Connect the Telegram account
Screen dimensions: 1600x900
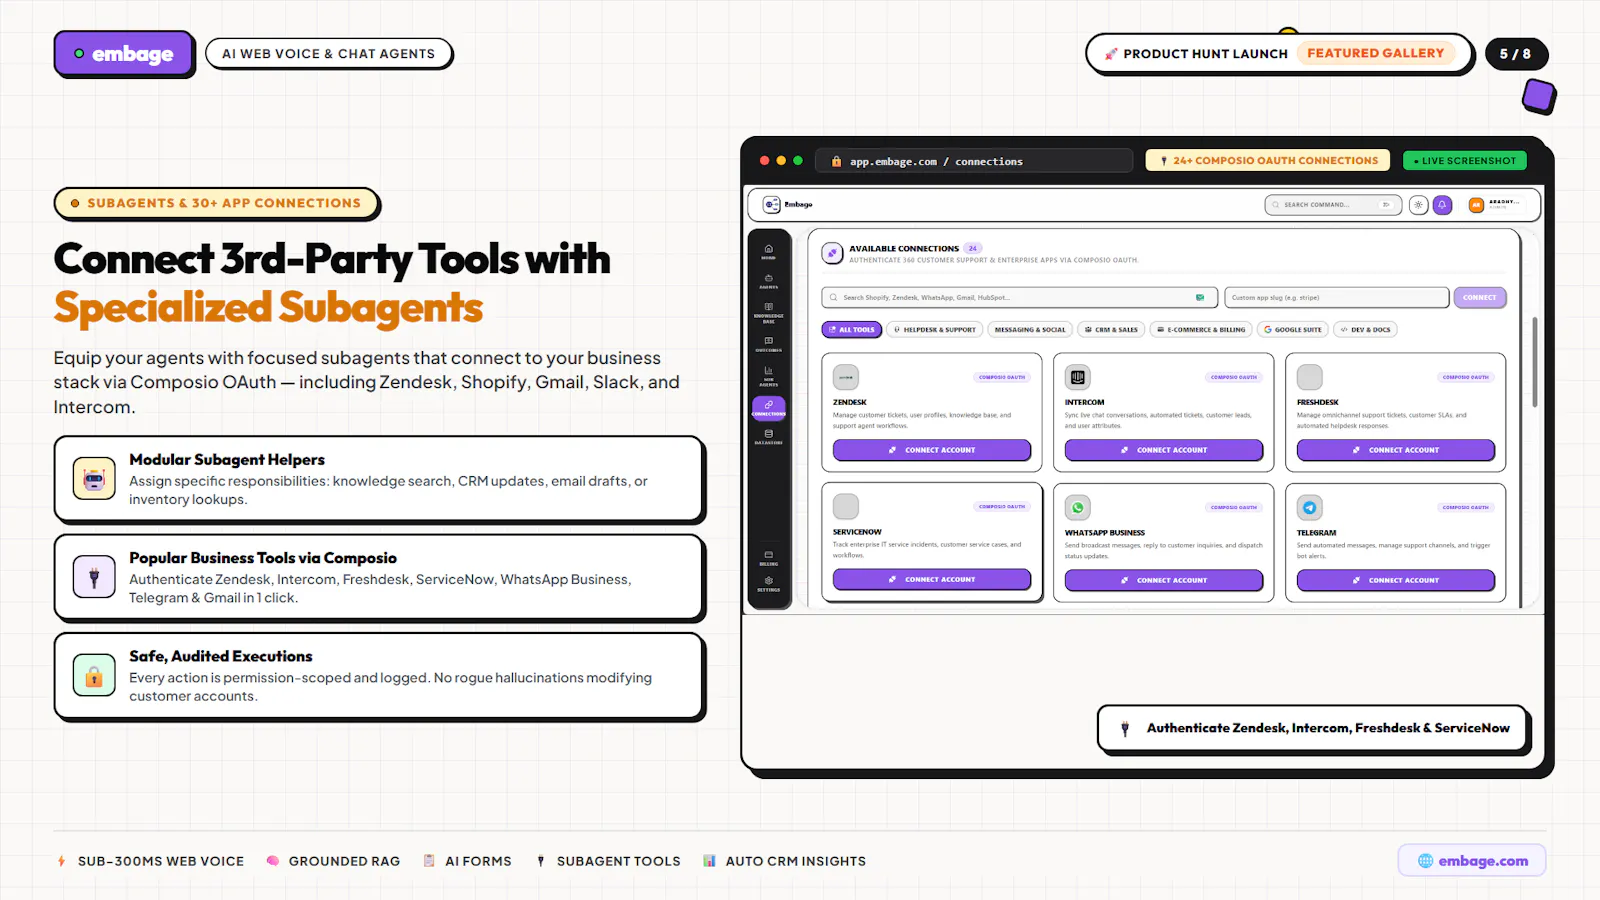[x=1396, y=580]
